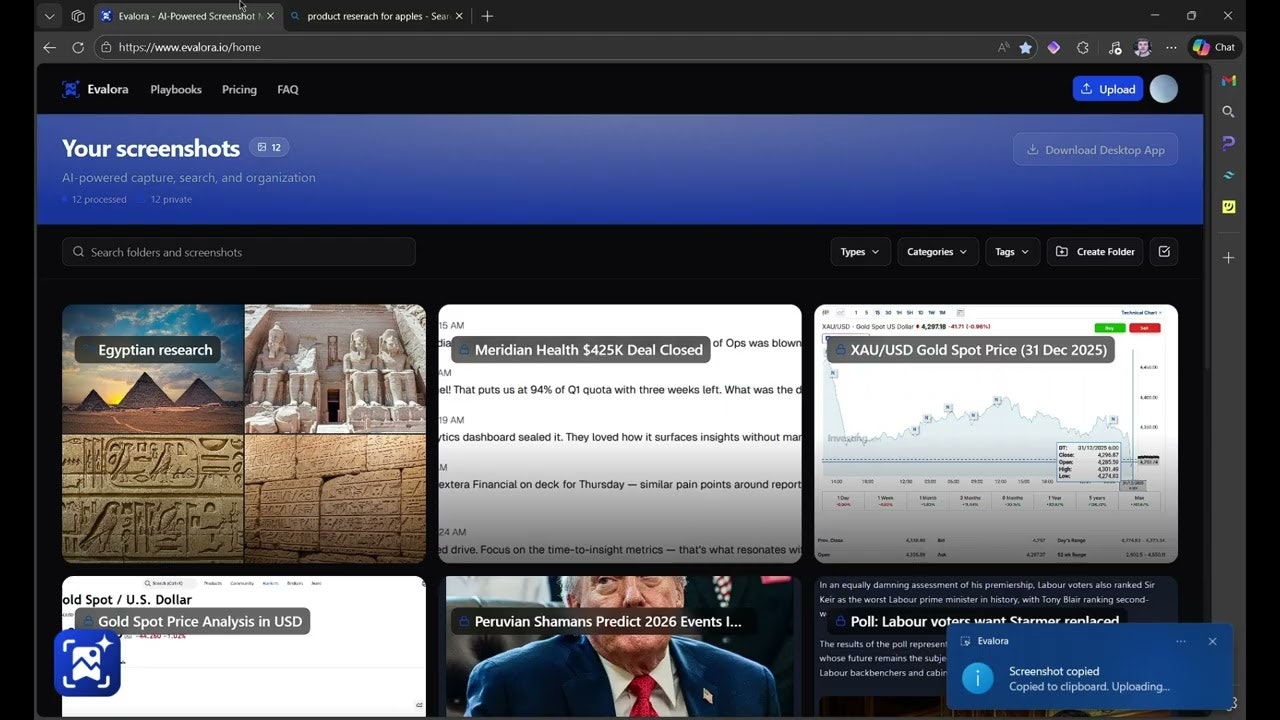
Task: Close the product reserach for apples tab
Action: (x=459, y=16)
